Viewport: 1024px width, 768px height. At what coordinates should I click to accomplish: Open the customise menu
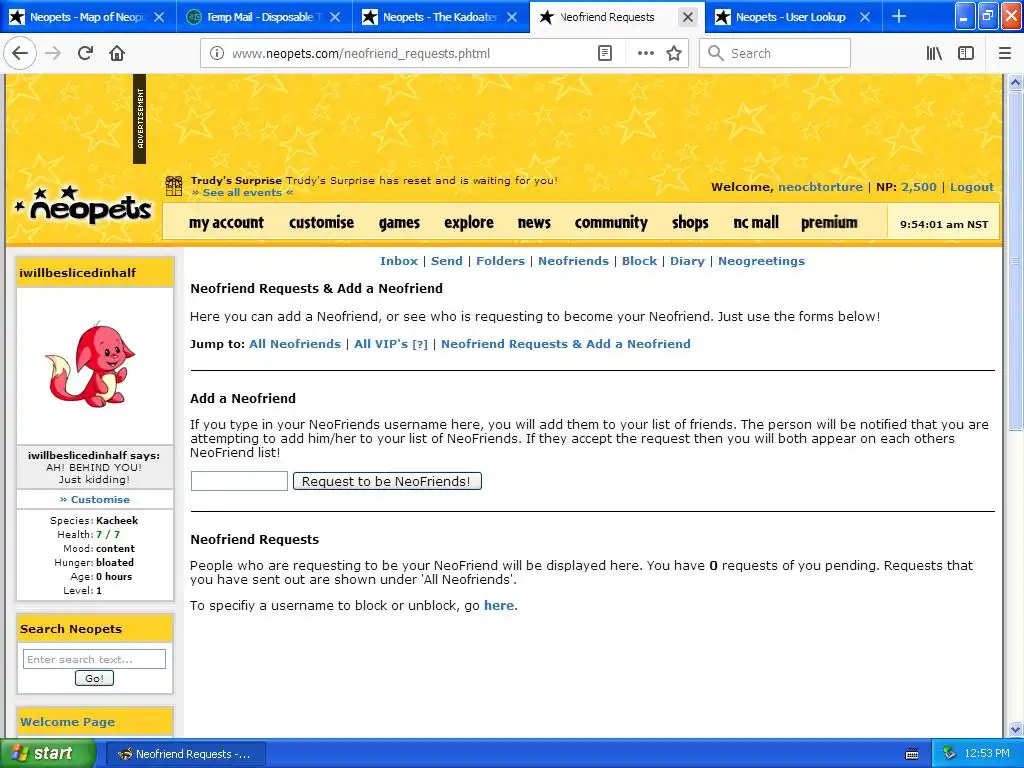coord(321,223)
